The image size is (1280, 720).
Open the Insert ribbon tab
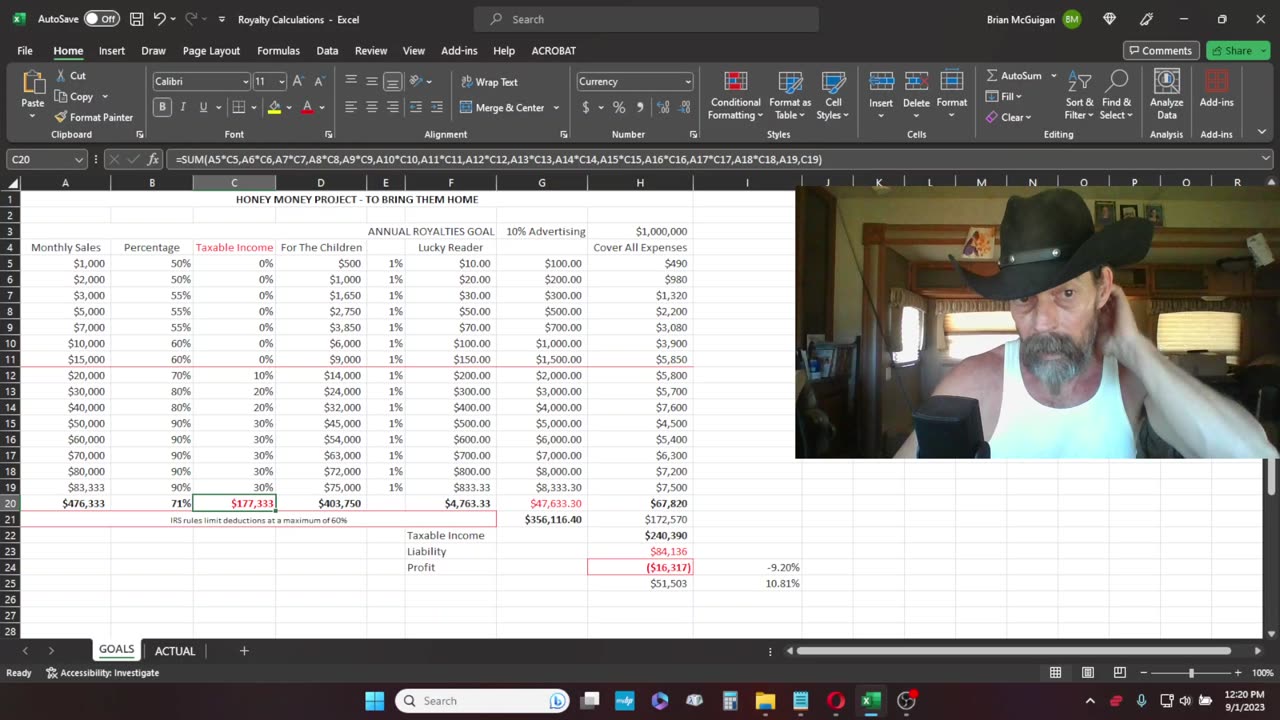(112, 51)
